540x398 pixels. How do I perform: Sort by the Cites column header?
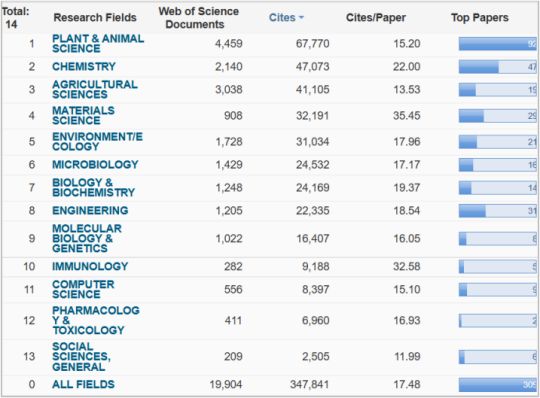click(x=286, y=18)
